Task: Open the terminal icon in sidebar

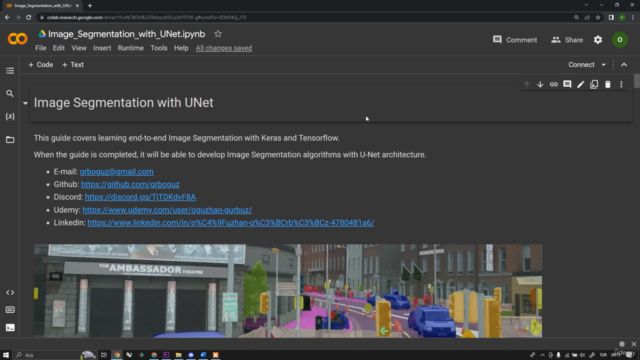Action: point(10,328)
